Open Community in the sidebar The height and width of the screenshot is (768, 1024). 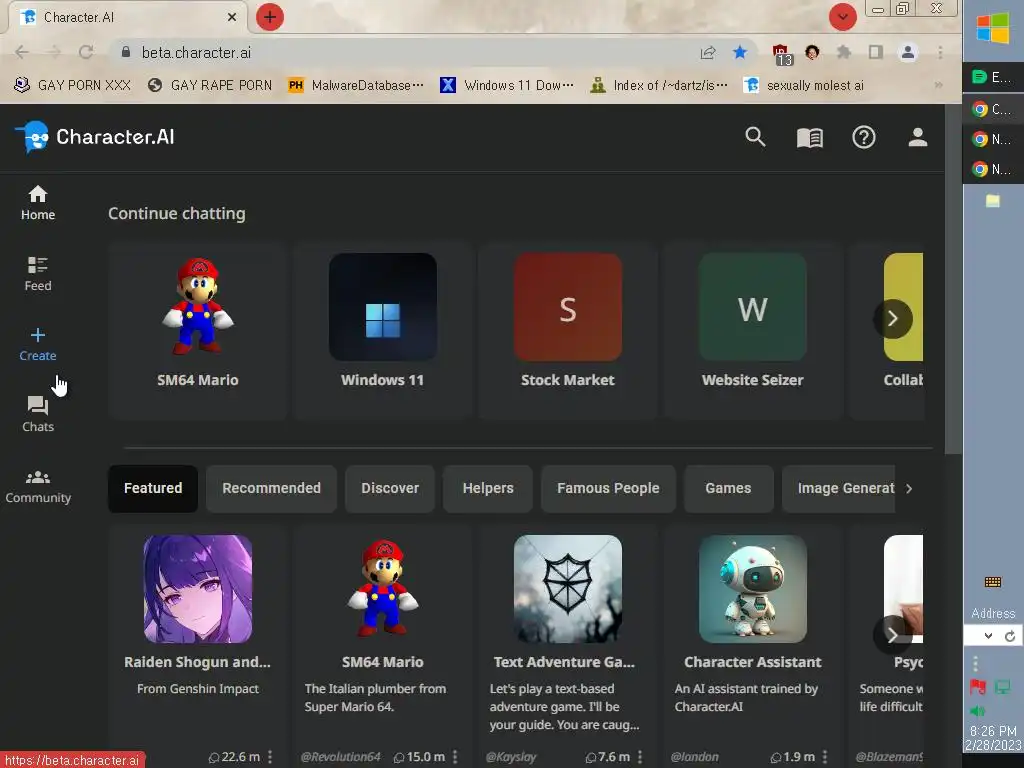click(x=38, y=487)
